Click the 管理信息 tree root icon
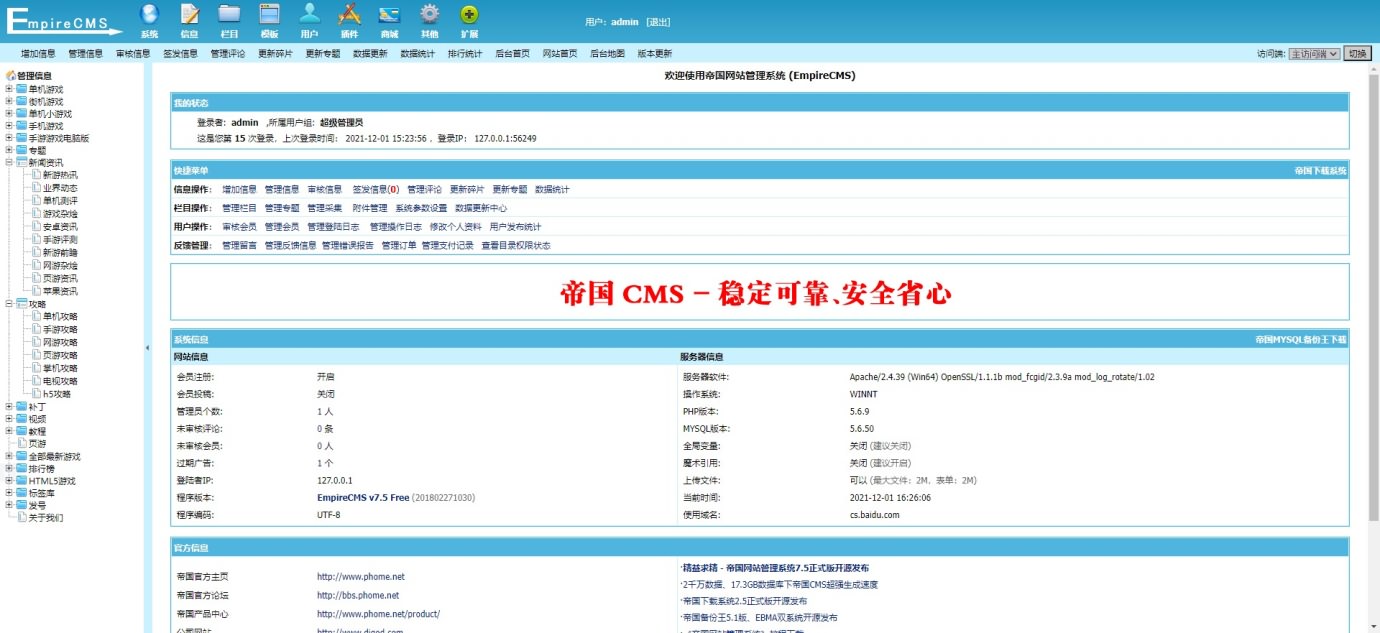Screen dimensions: 1380x633 coord(10,75)
